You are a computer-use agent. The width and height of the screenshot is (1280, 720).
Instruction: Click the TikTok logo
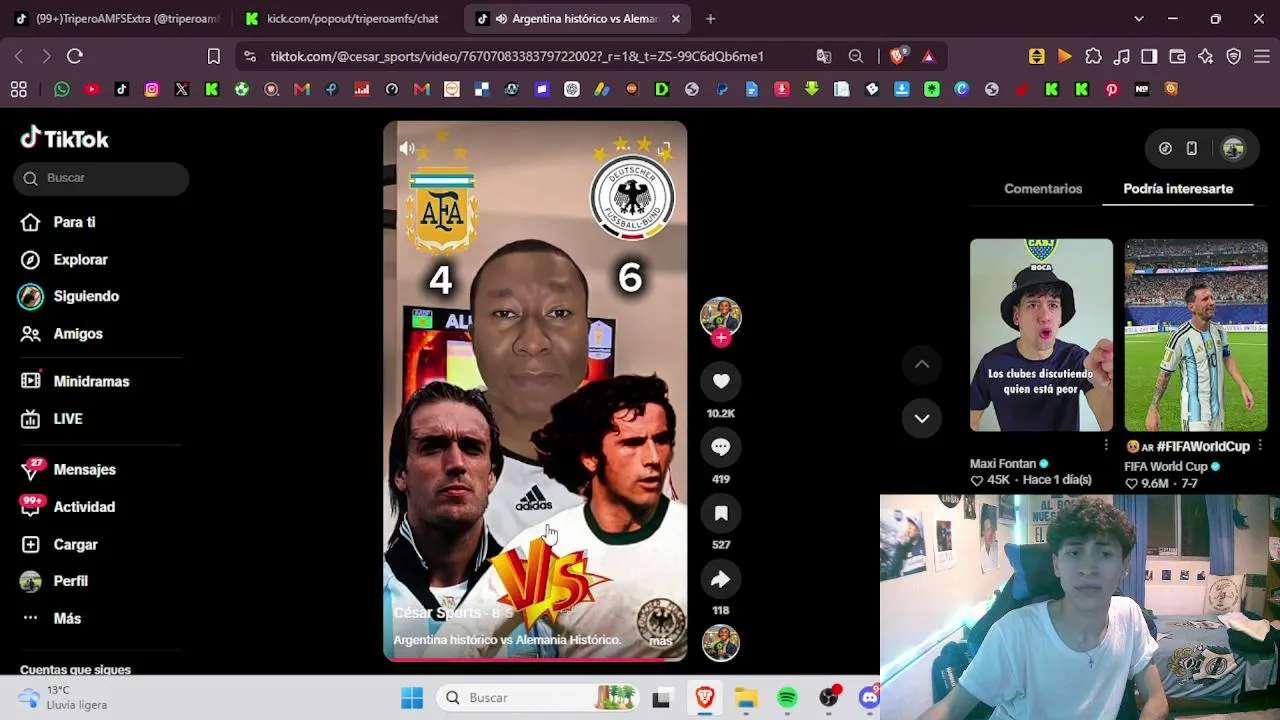[x=65, y=138]
